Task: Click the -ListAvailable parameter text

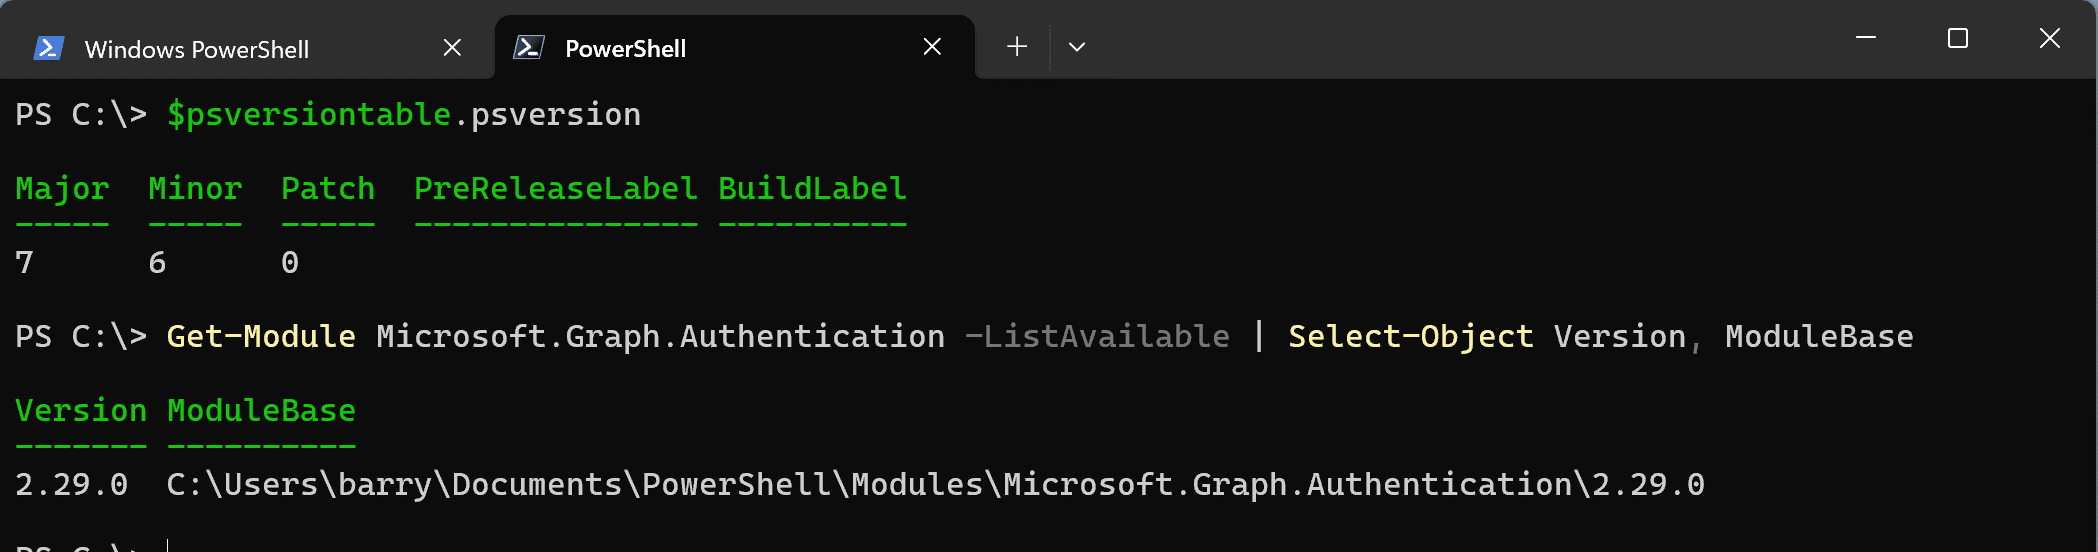Action: (x=1097, y=336)
